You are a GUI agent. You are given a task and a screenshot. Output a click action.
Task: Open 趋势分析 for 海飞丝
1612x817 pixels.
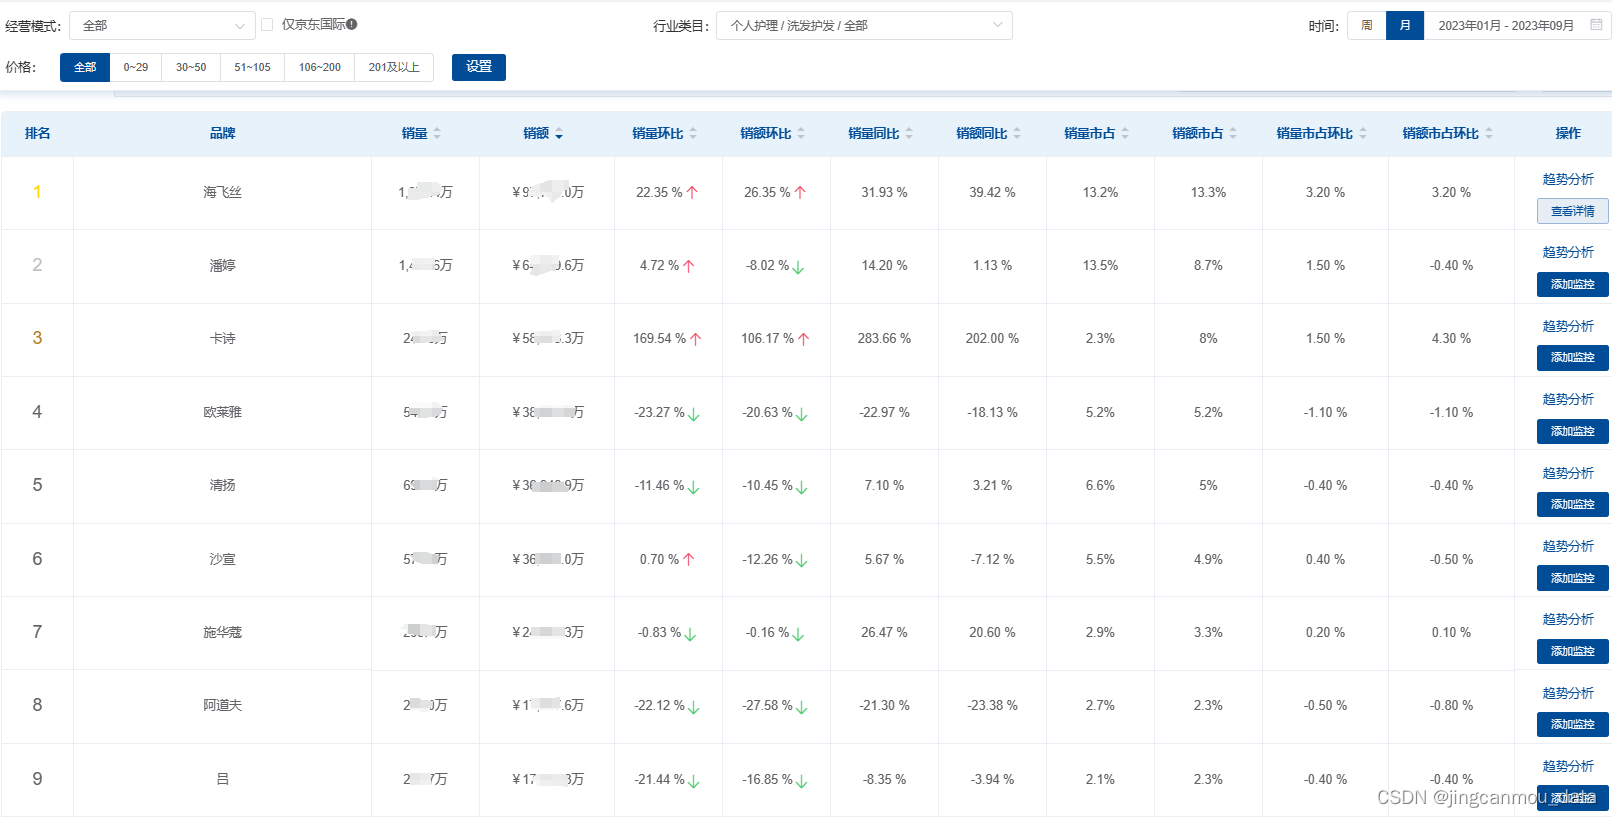(1568, 179)
